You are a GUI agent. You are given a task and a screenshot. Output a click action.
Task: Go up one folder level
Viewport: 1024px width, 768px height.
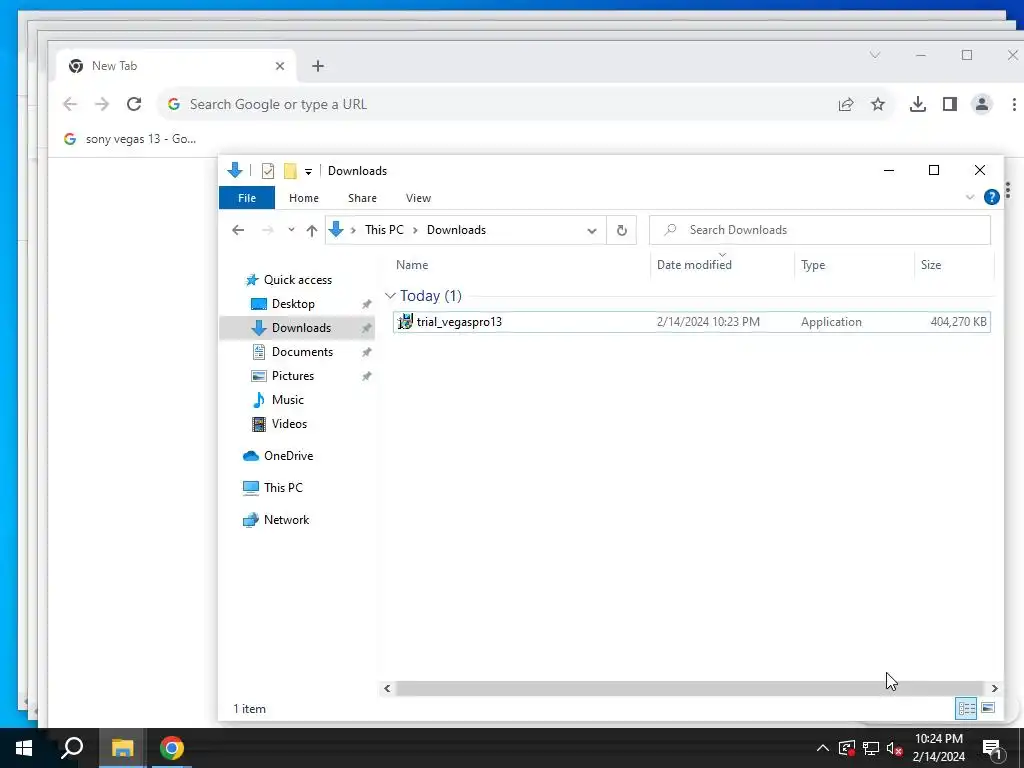pyautogui.click(x=312, y=230)
